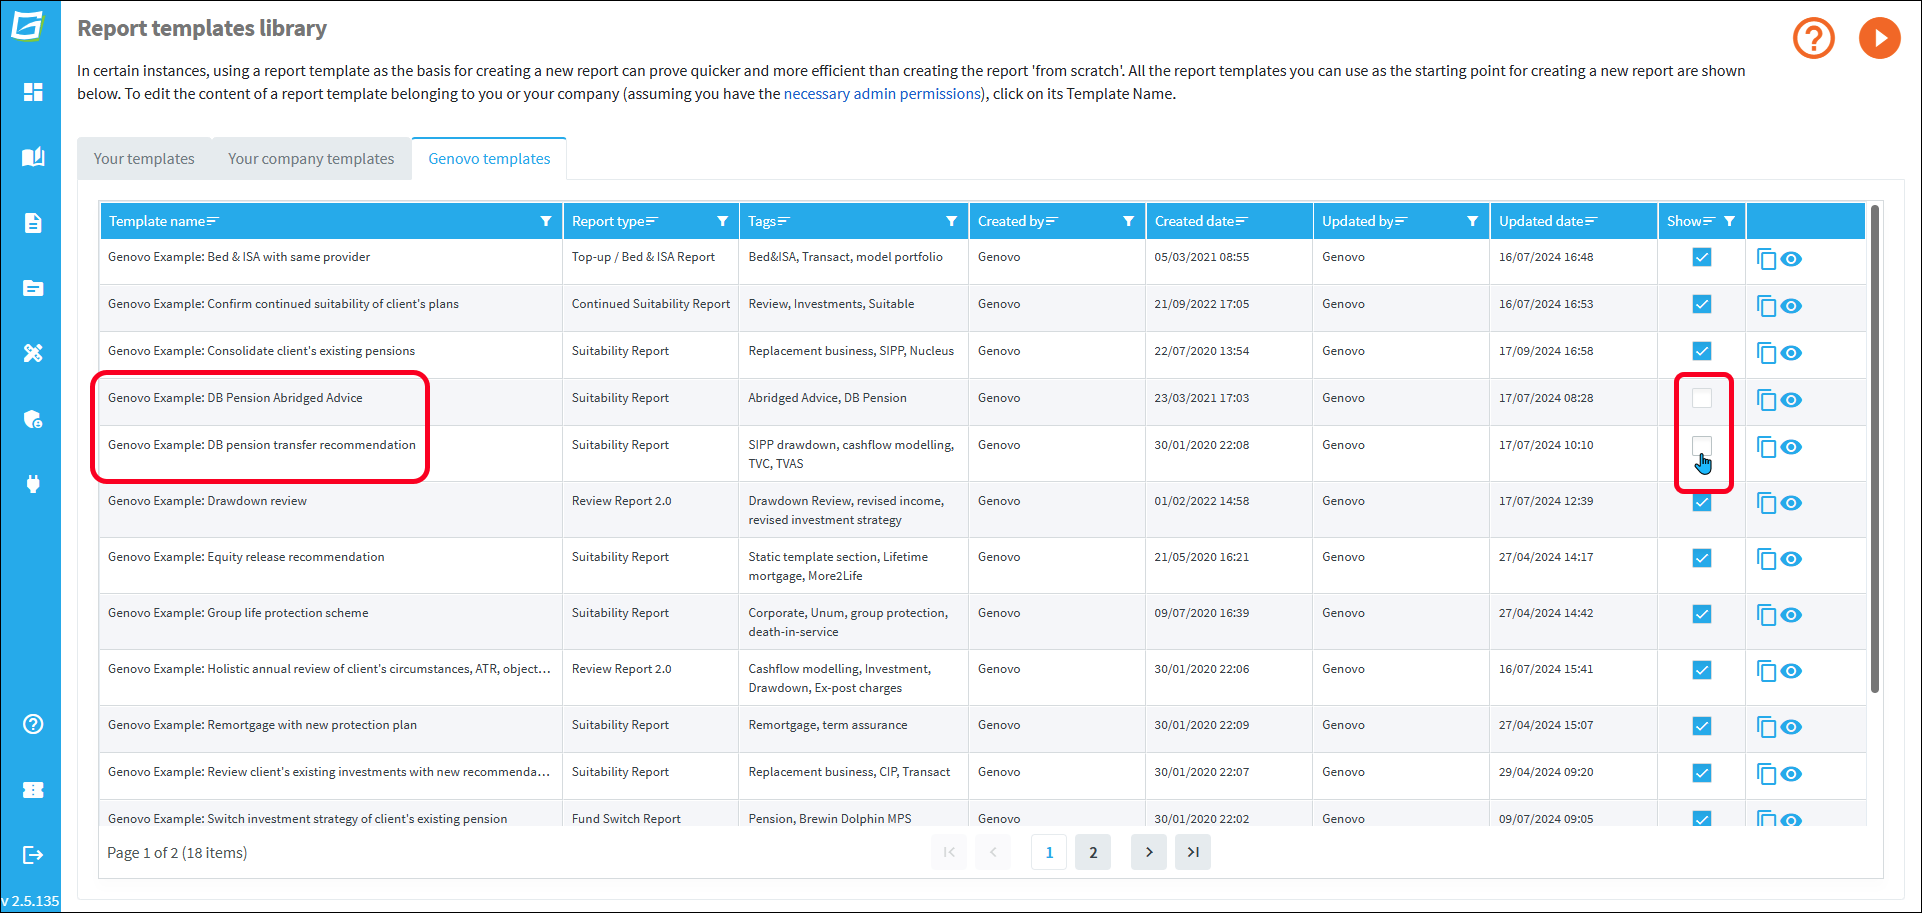Go to the next page arrow
This screenshot has height=913, width=1922.
[1149, 852]
